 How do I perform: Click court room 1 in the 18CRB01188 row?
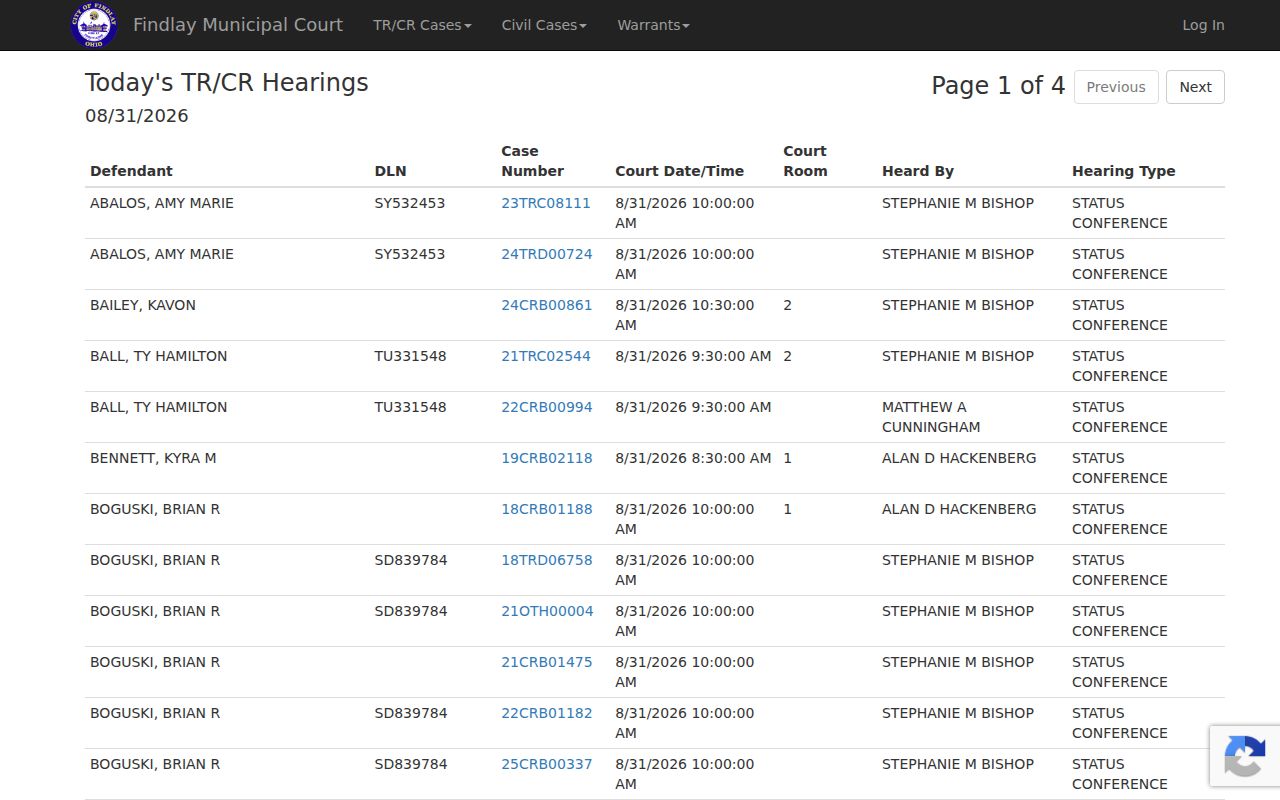(x=787, y=509)
